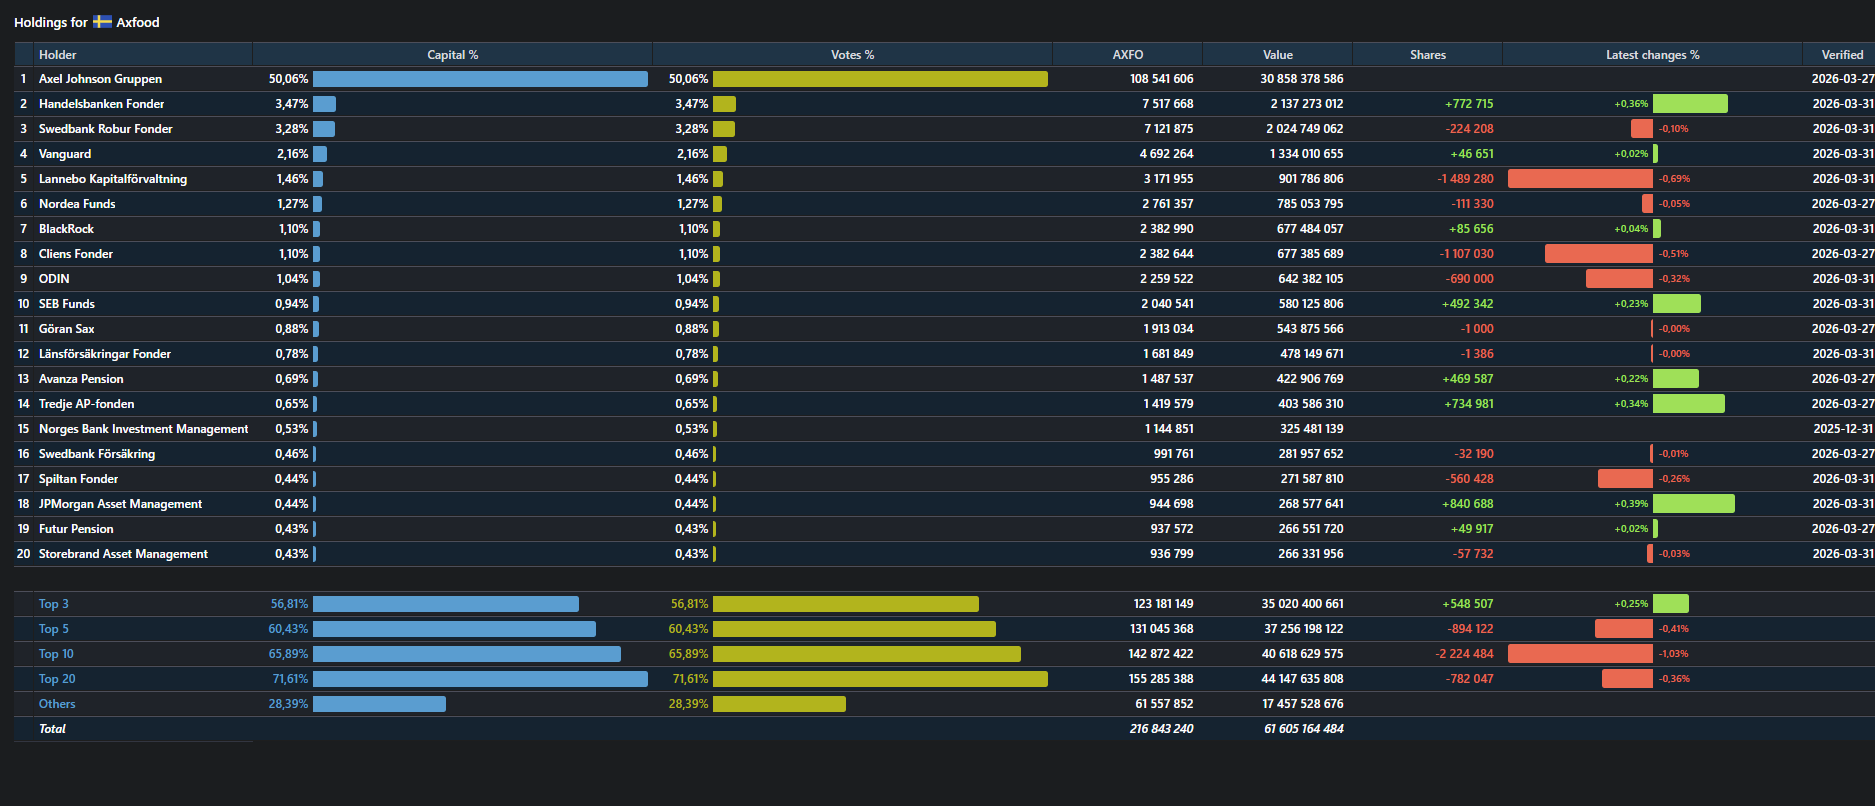Click the Value column header
Screen dimensions: 1875x806
1278,55
